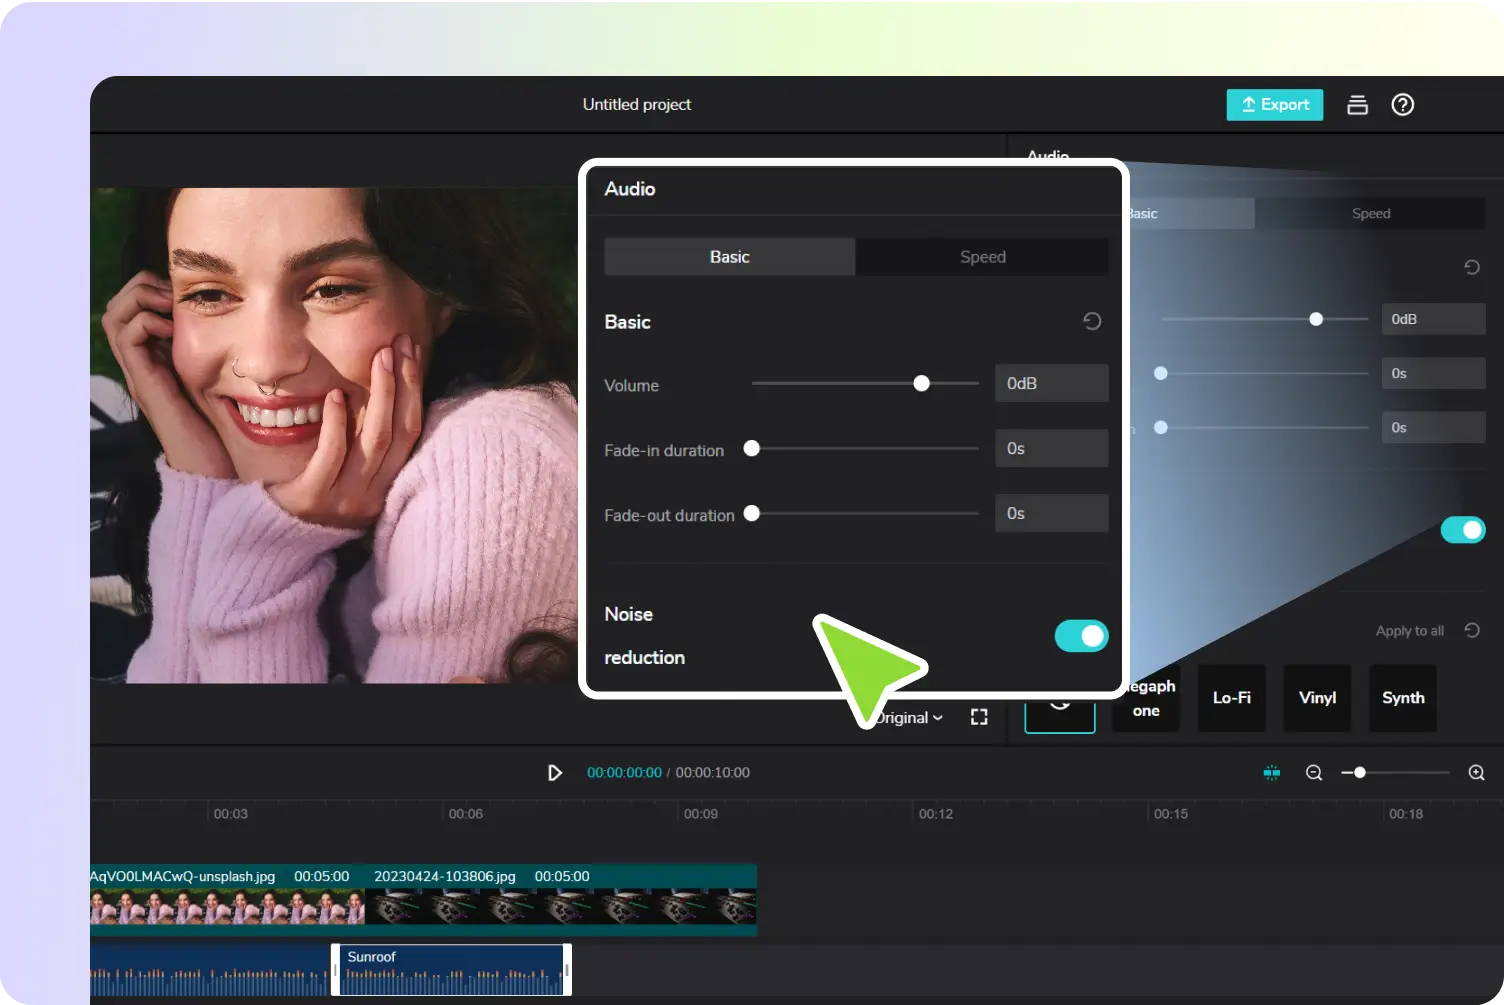
Task: Click the fullscreen preview icon
Action: pos(979,717)
